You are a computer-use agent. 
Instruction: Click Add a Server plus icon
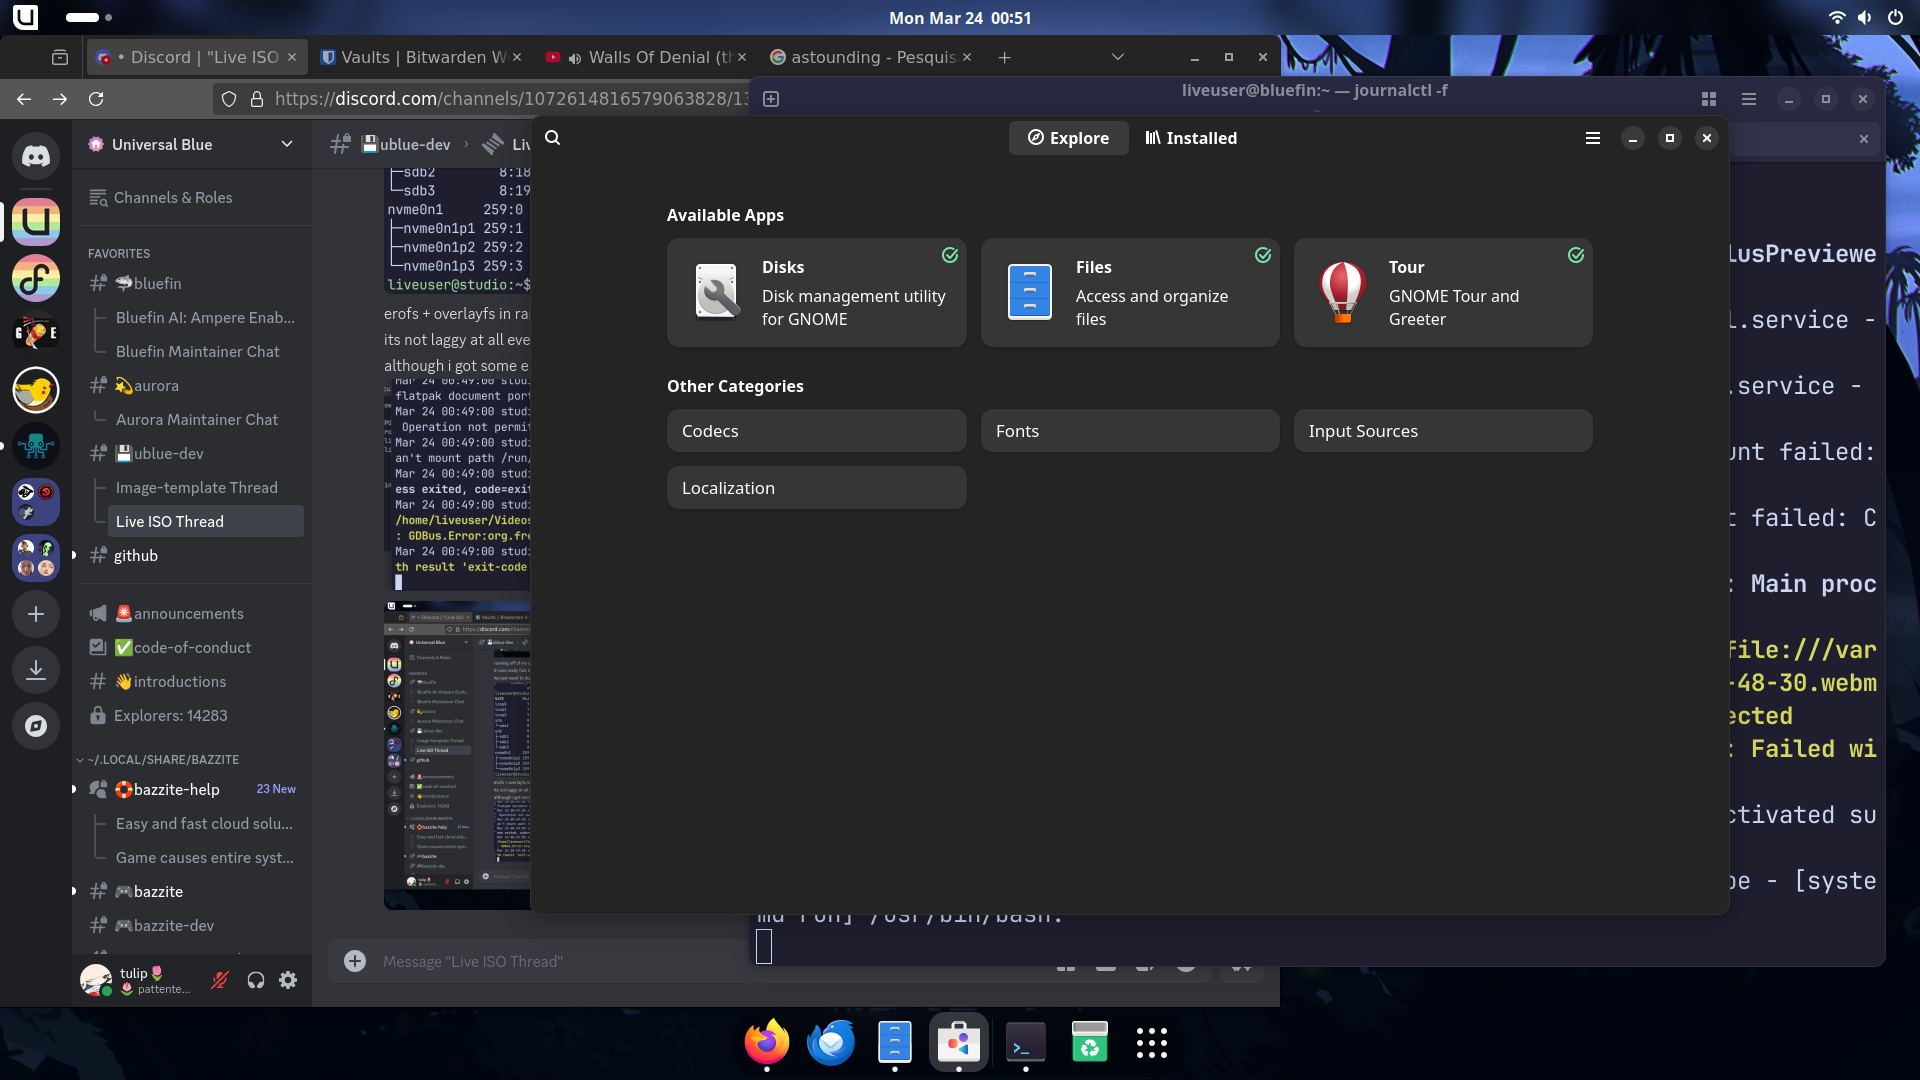(x=36, y=614)
